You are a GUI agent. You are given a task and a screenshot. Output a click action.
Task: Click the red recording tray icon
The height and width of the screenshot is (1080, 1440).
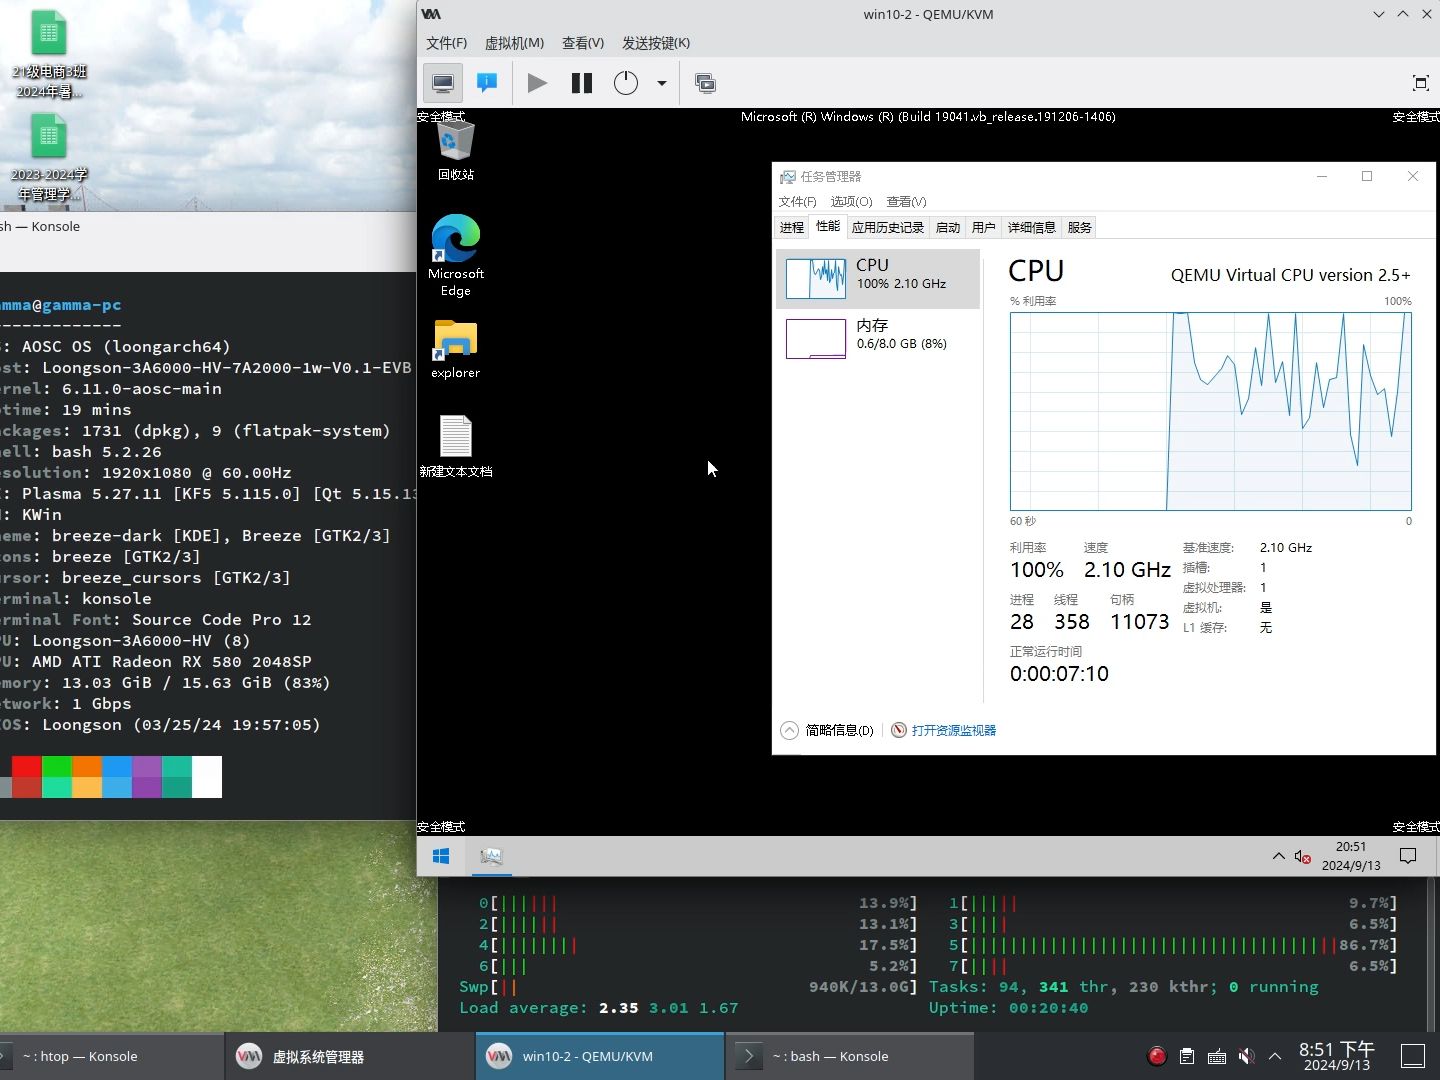click(1157, 1056)
